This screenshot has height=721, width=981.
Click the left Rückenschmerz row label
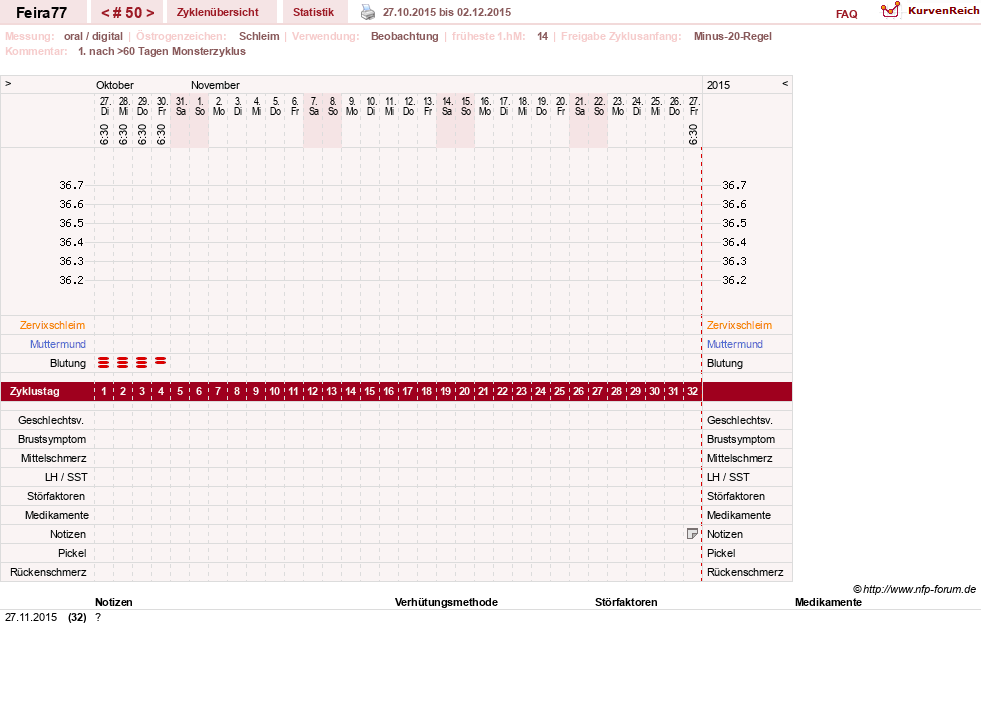point(48,572)
